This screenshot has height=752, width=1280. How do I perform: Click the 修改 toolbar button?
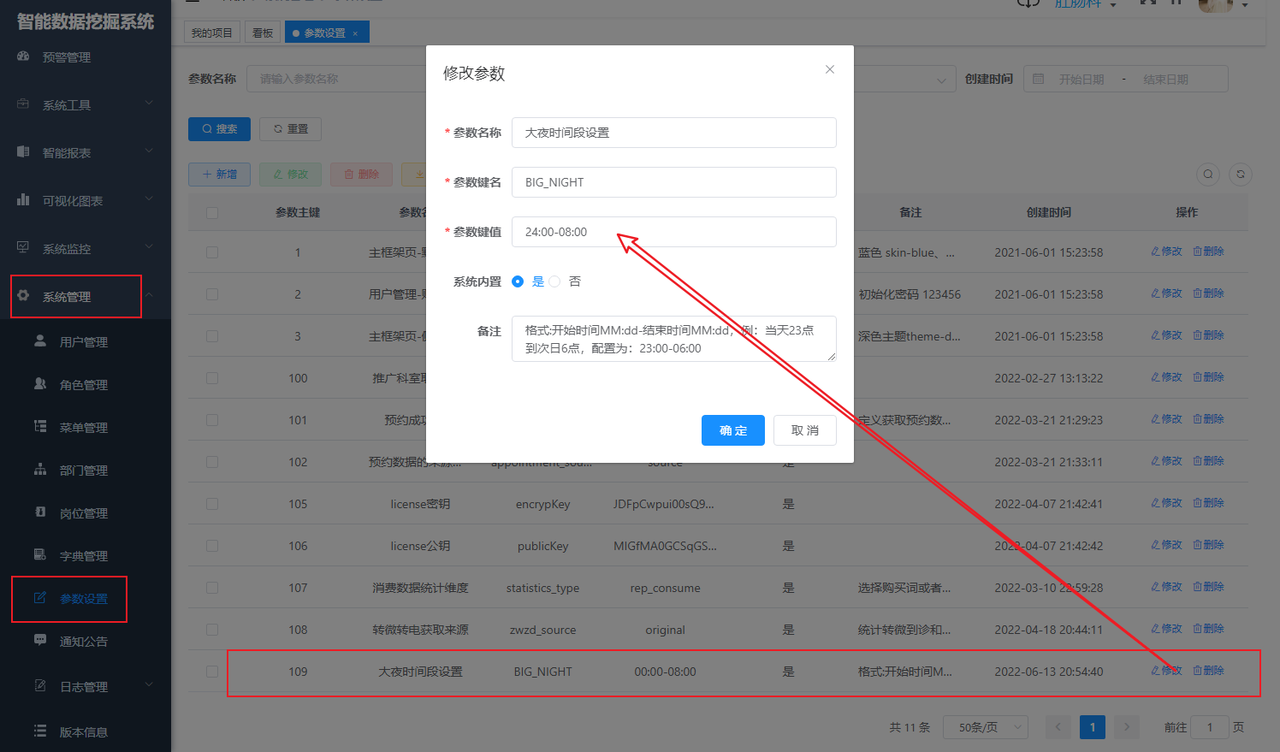(290, 174)
